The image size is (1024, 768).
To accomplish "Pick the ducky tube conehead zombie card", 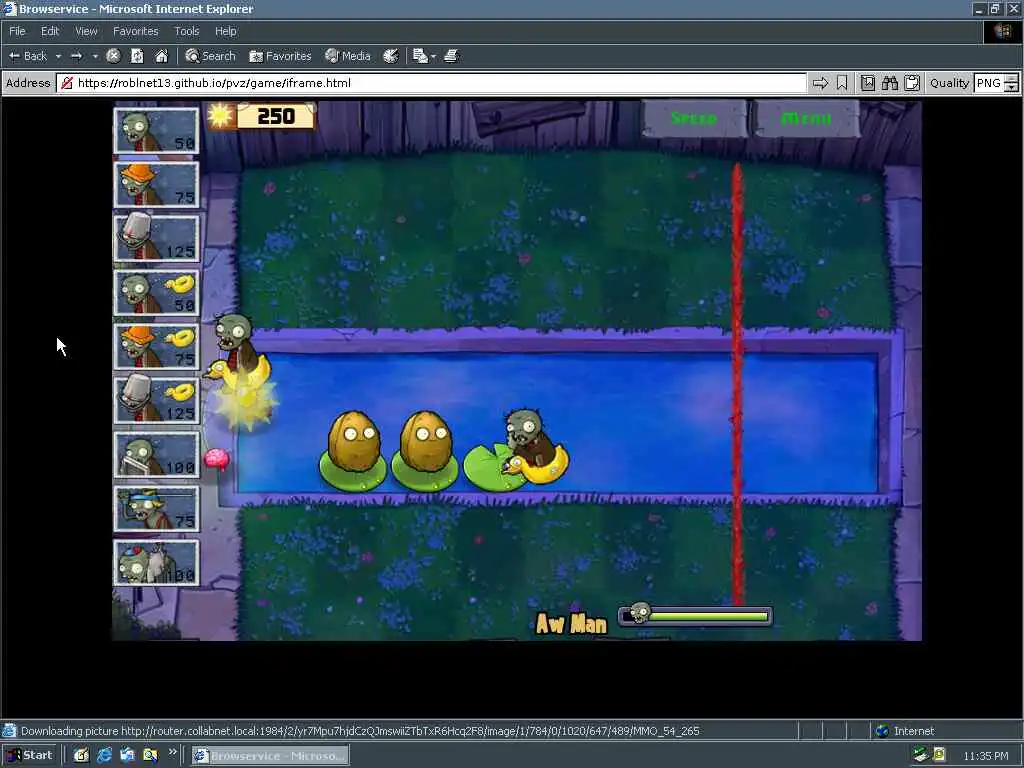I will tap(156, 347).
